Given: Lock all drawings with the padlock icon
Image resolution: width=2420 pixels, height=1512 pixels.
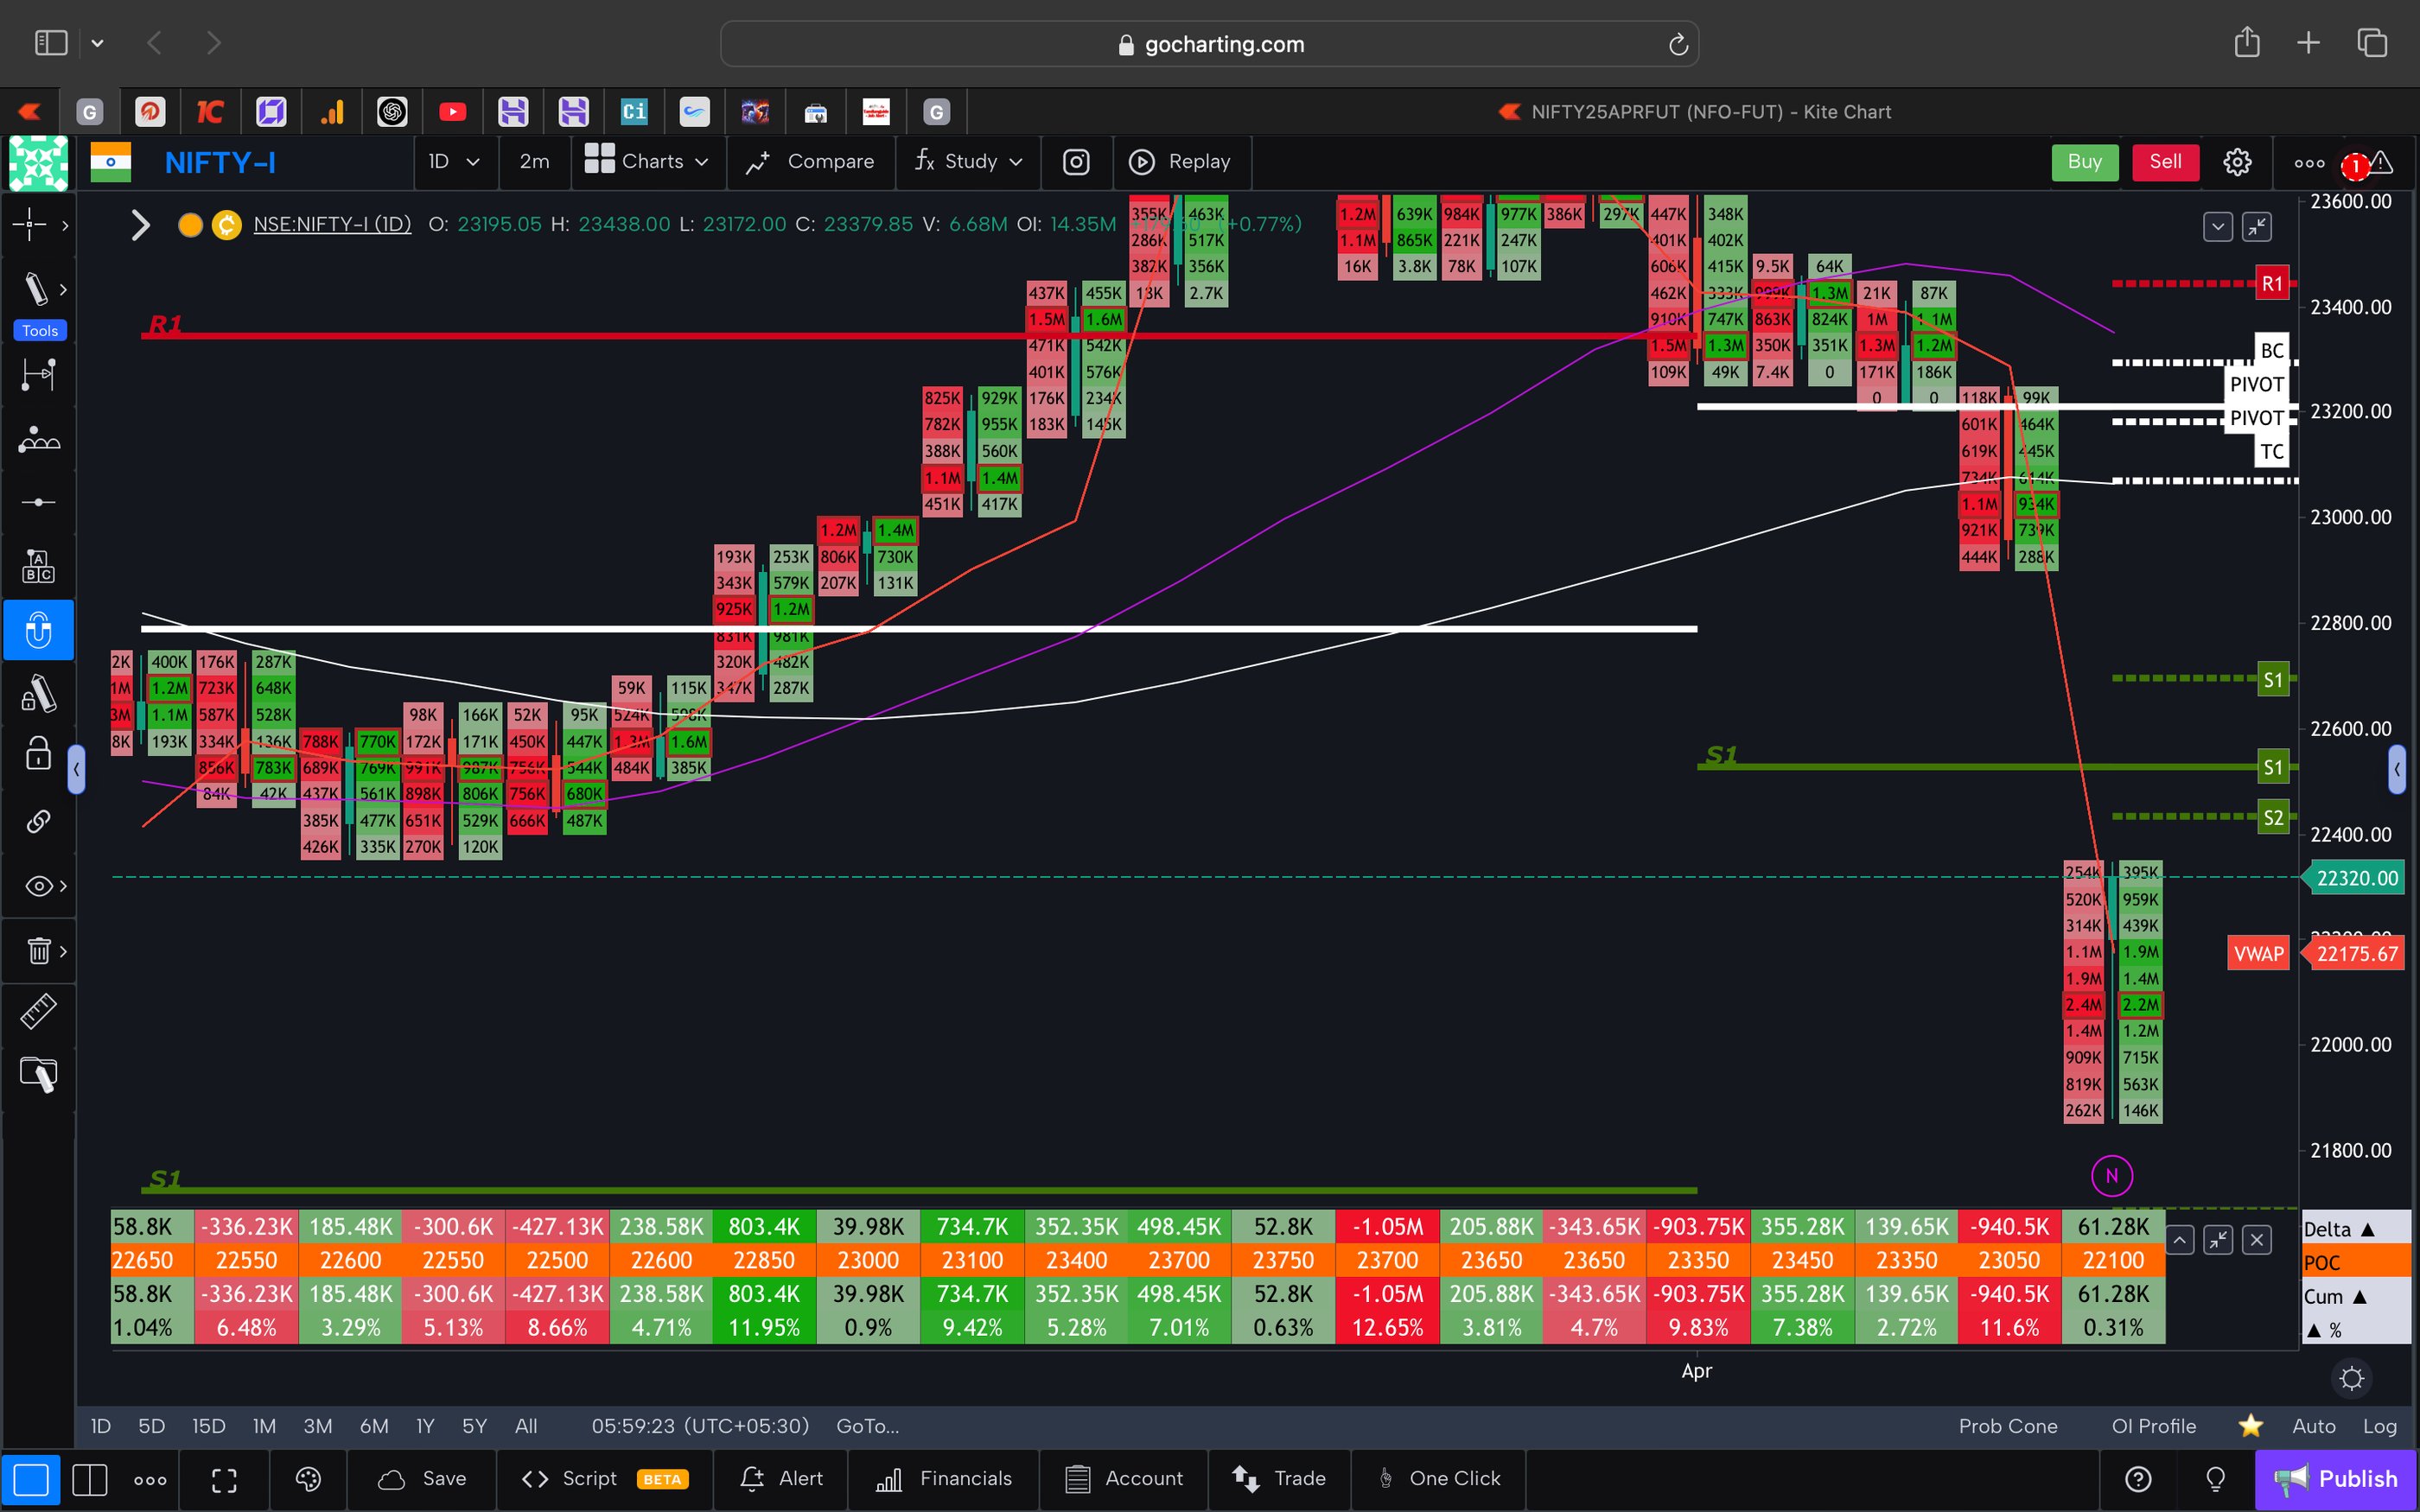Looking at the screenshot, I should [38, 753].
